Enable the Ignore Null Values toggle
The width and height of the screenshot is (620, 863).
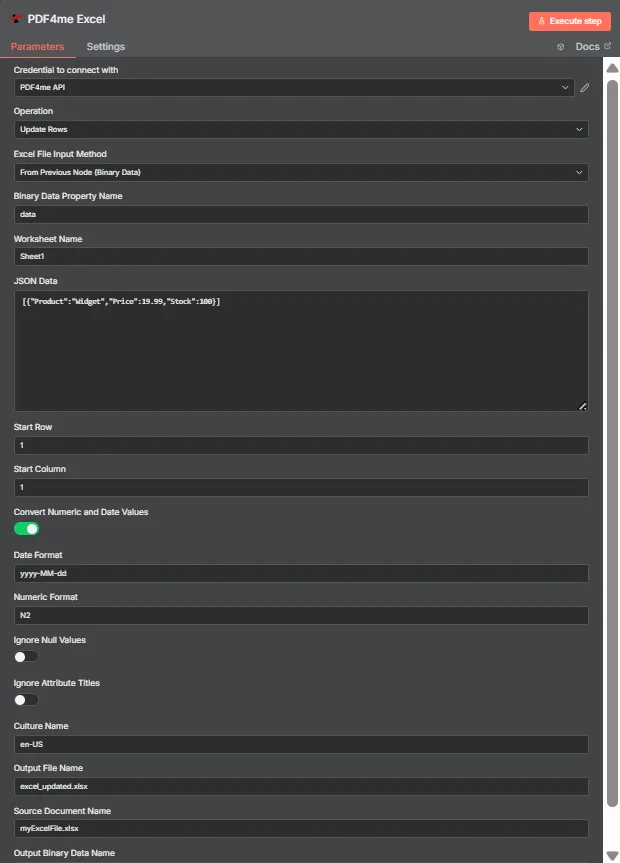coord(26,657)
